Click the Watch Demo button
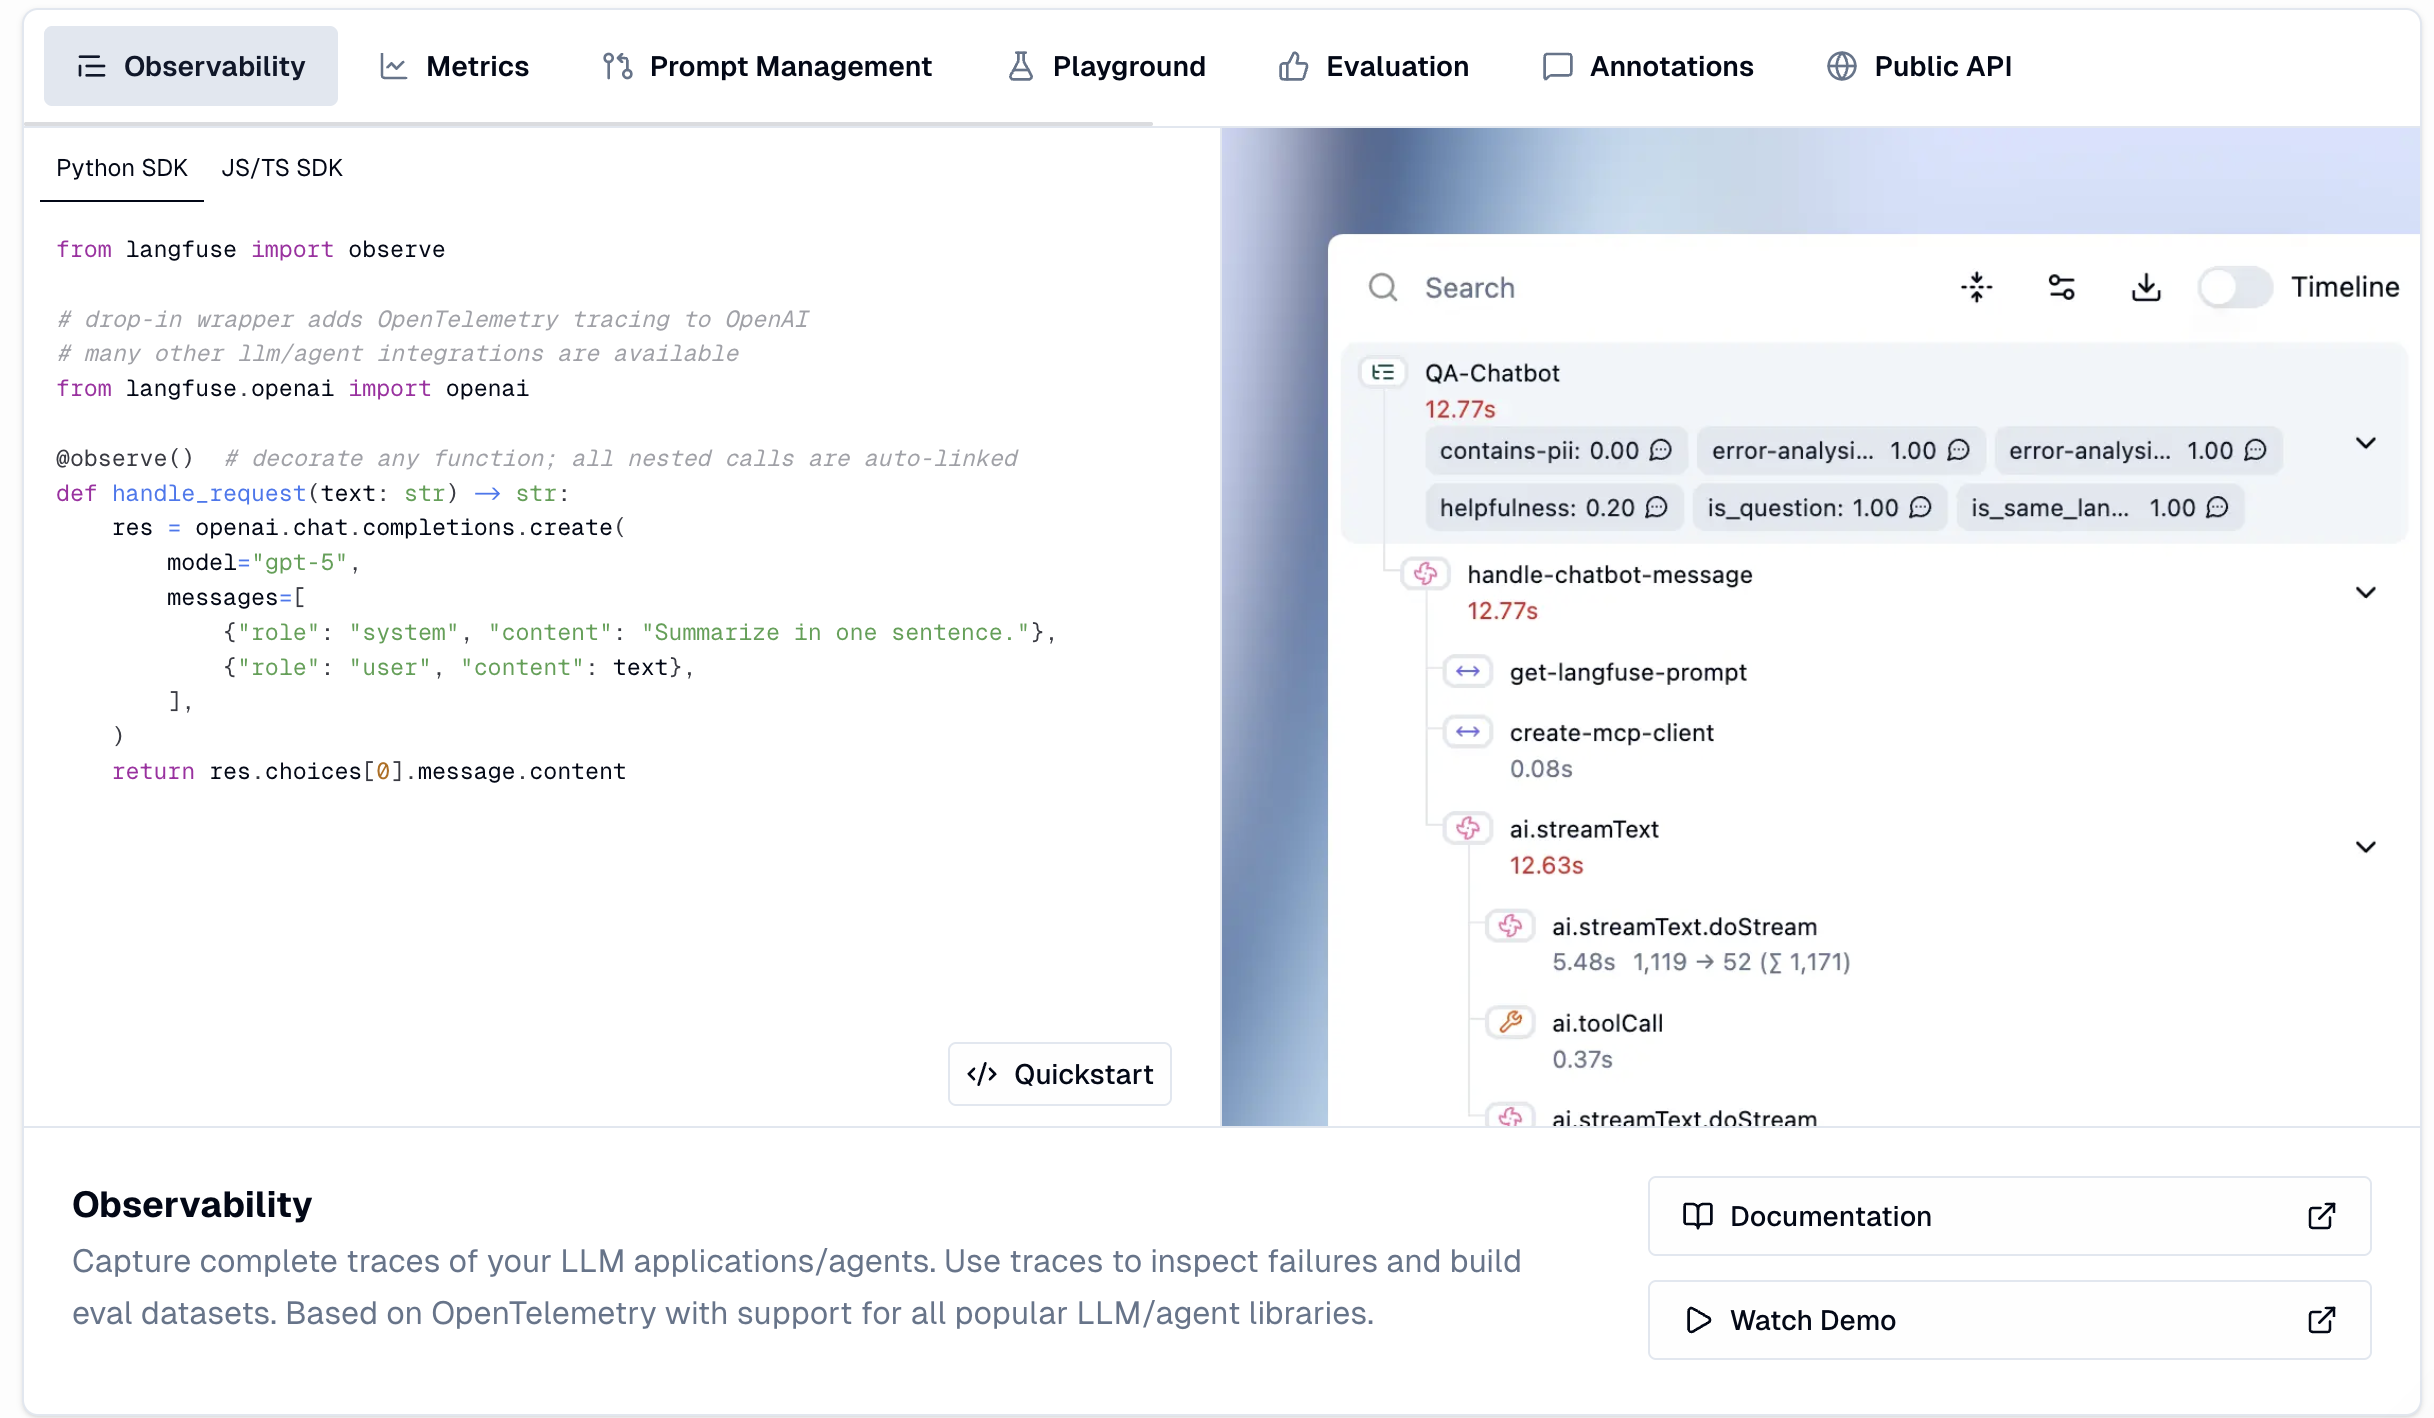The width and height of the screenshot is (2434, 1418). tap(2008, 1320)
